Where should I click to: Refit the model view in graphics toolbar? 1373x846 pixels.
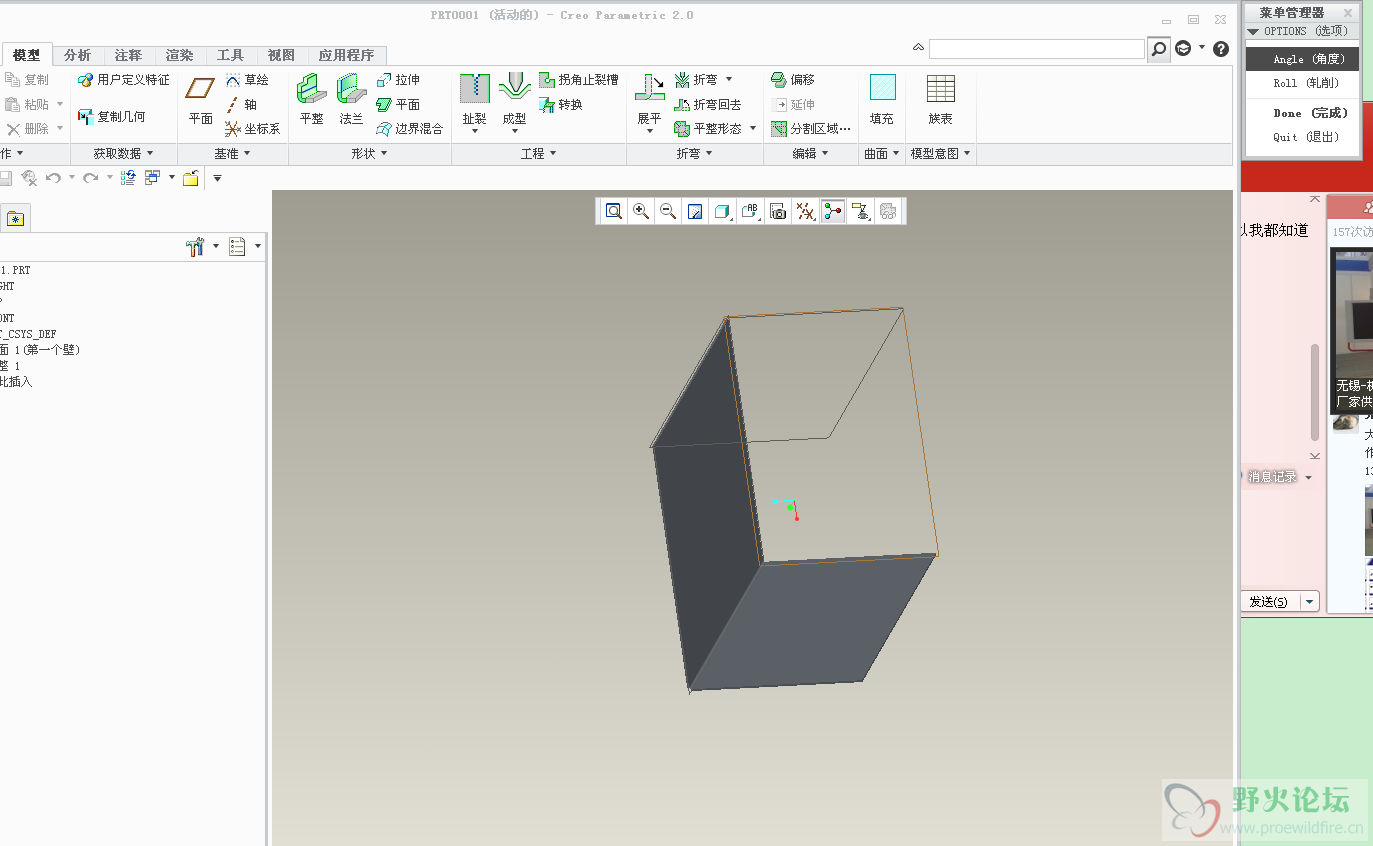click(x=613, y=211)
